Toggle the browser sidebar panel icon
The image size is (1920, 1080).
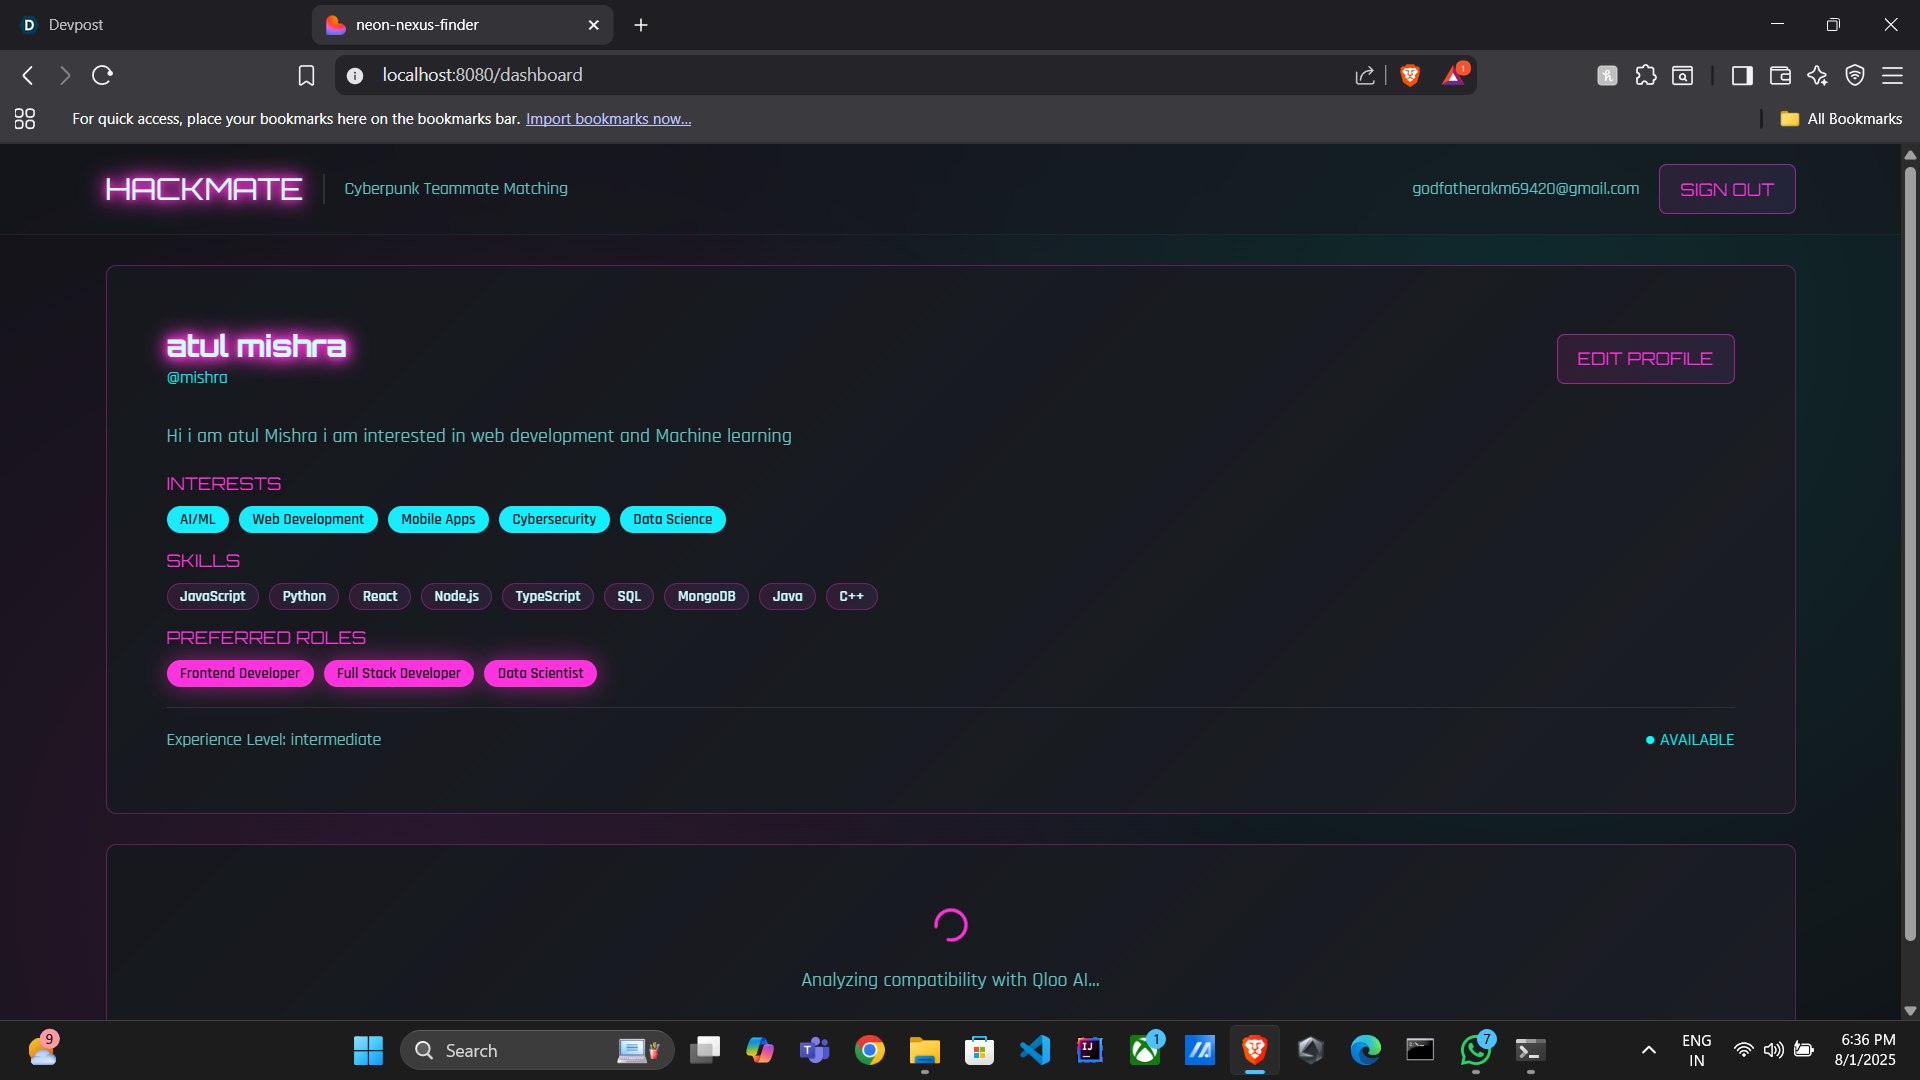(x=1742, y=75)
